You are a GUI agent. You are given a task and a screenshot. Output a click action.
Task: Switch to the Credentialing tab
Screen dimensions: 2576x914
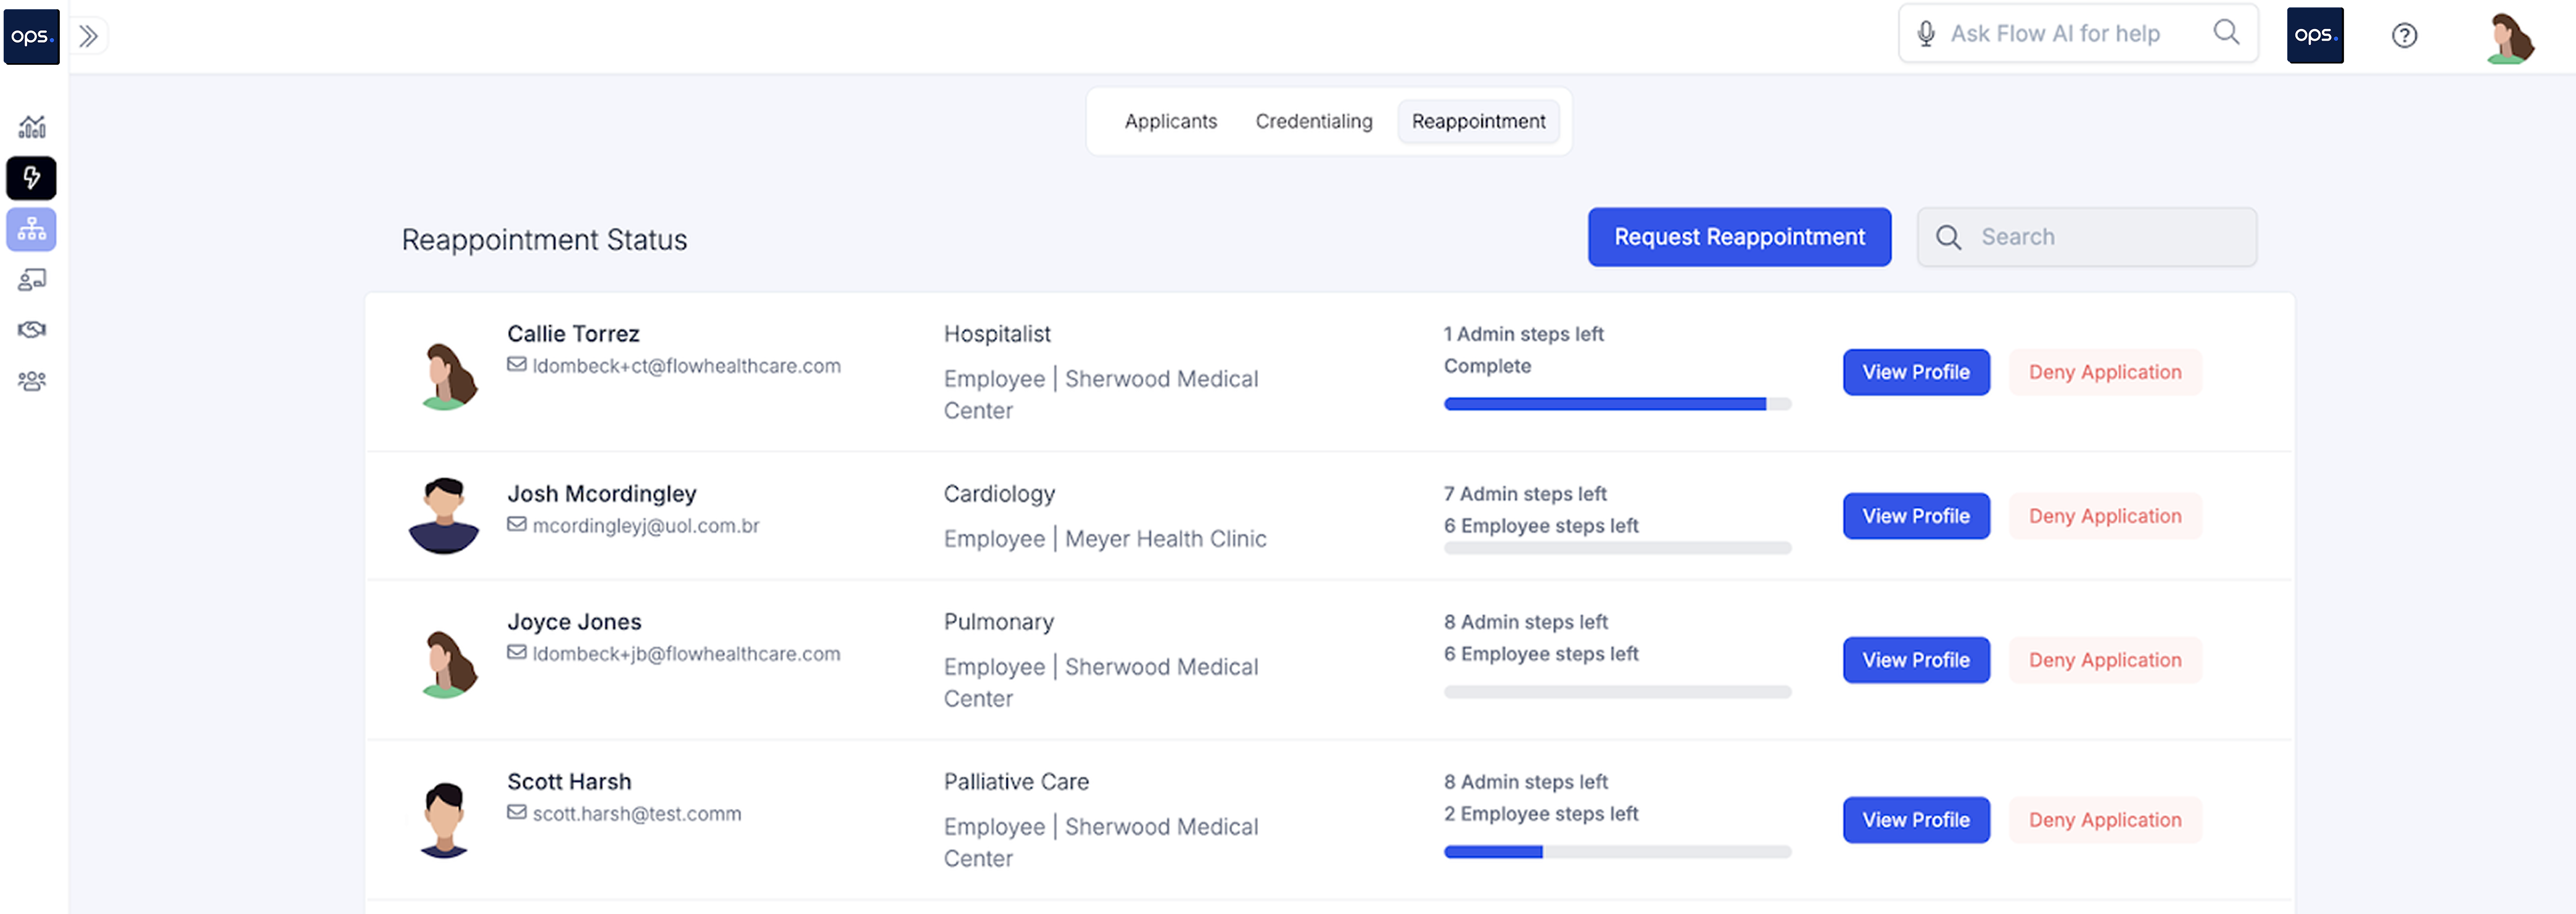pyautogui.click(x=1313, y=121)
